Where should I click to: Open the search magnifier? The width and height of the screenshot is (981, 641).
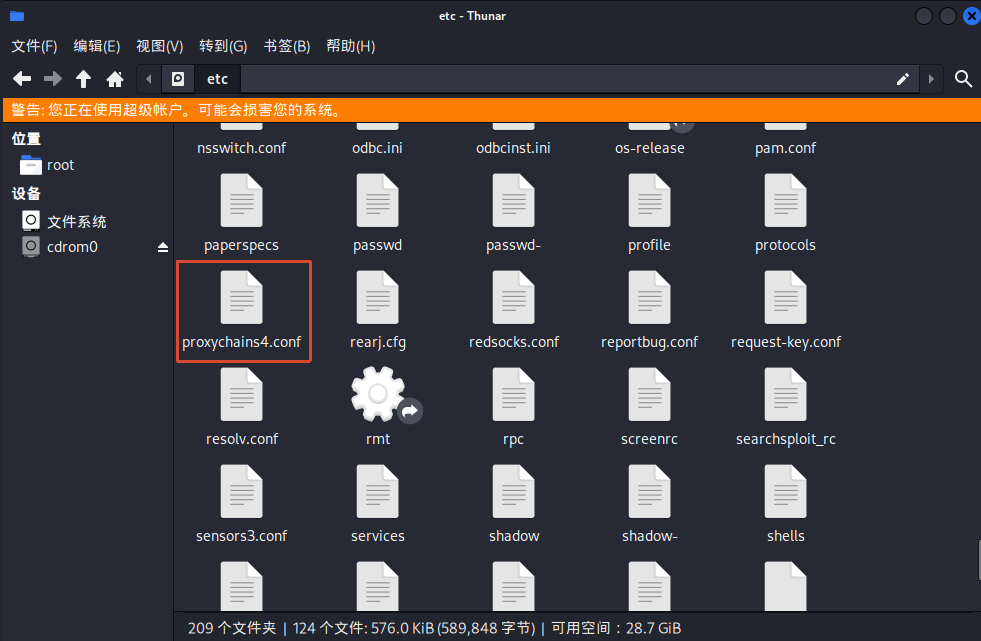pos(963,79)
